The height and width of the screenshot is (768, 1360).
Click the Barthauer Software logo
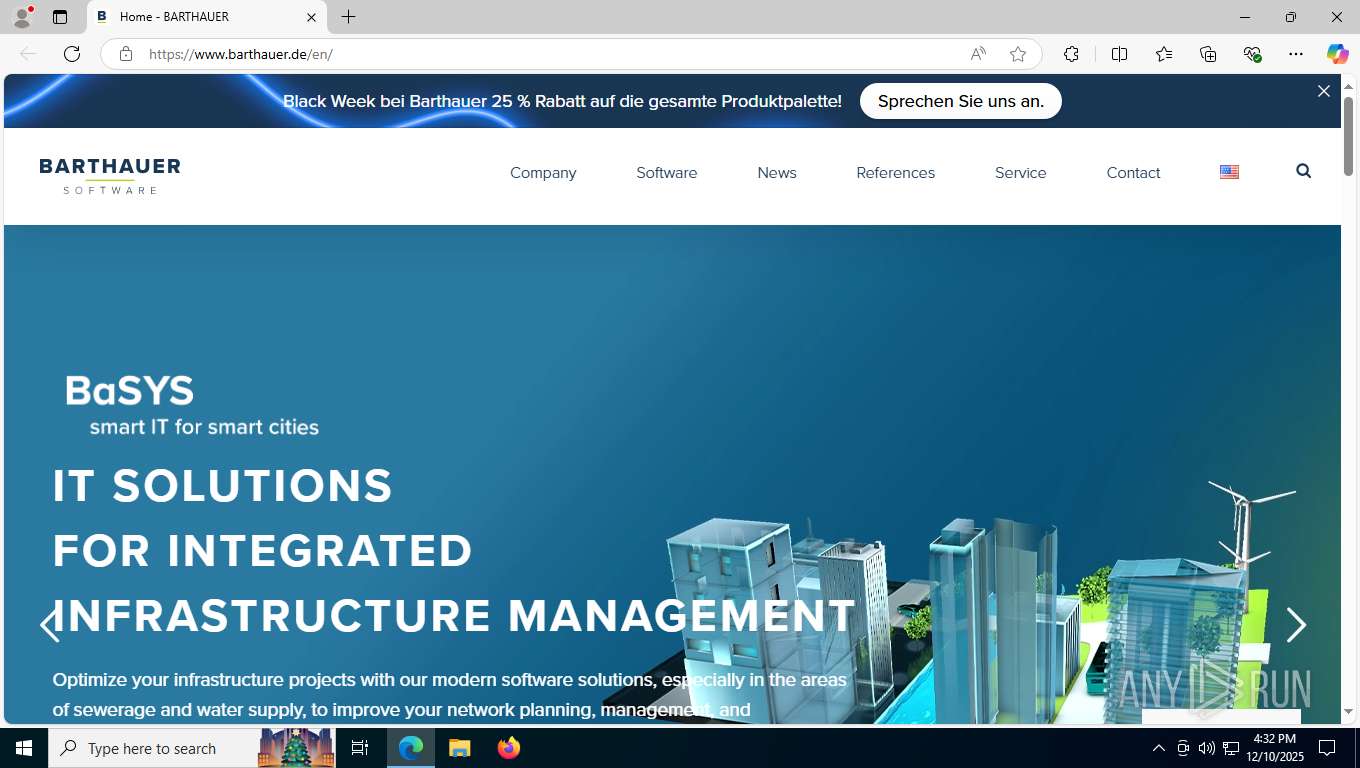[110, 175]
